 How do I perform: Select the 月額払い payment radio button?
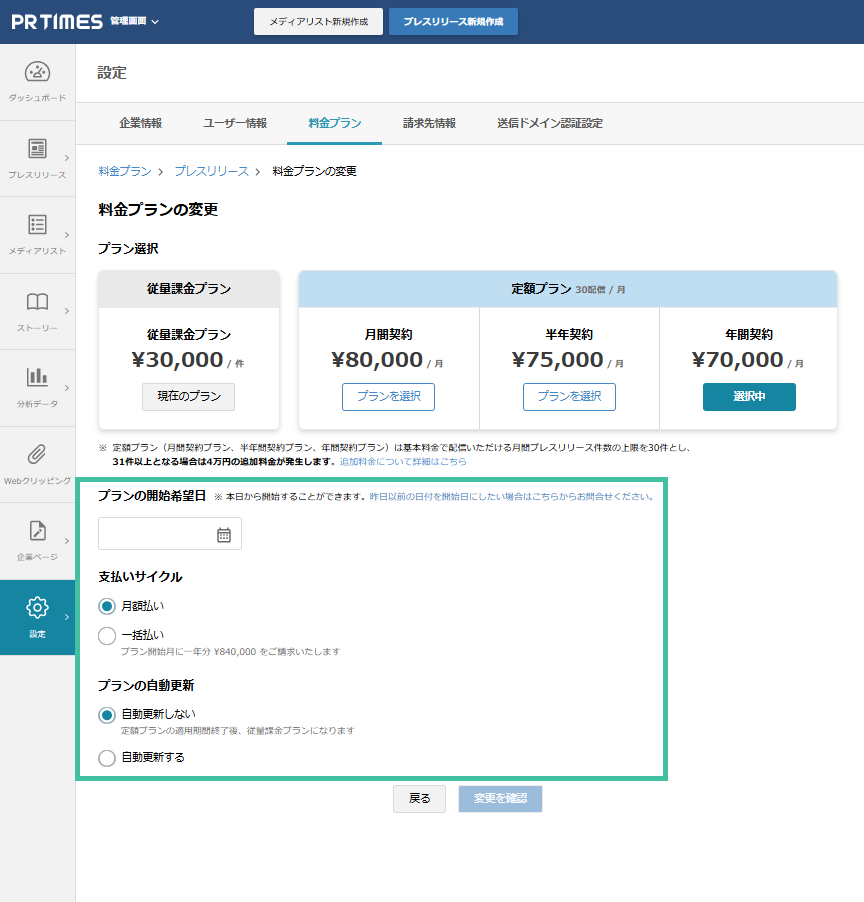pos(107,606)
